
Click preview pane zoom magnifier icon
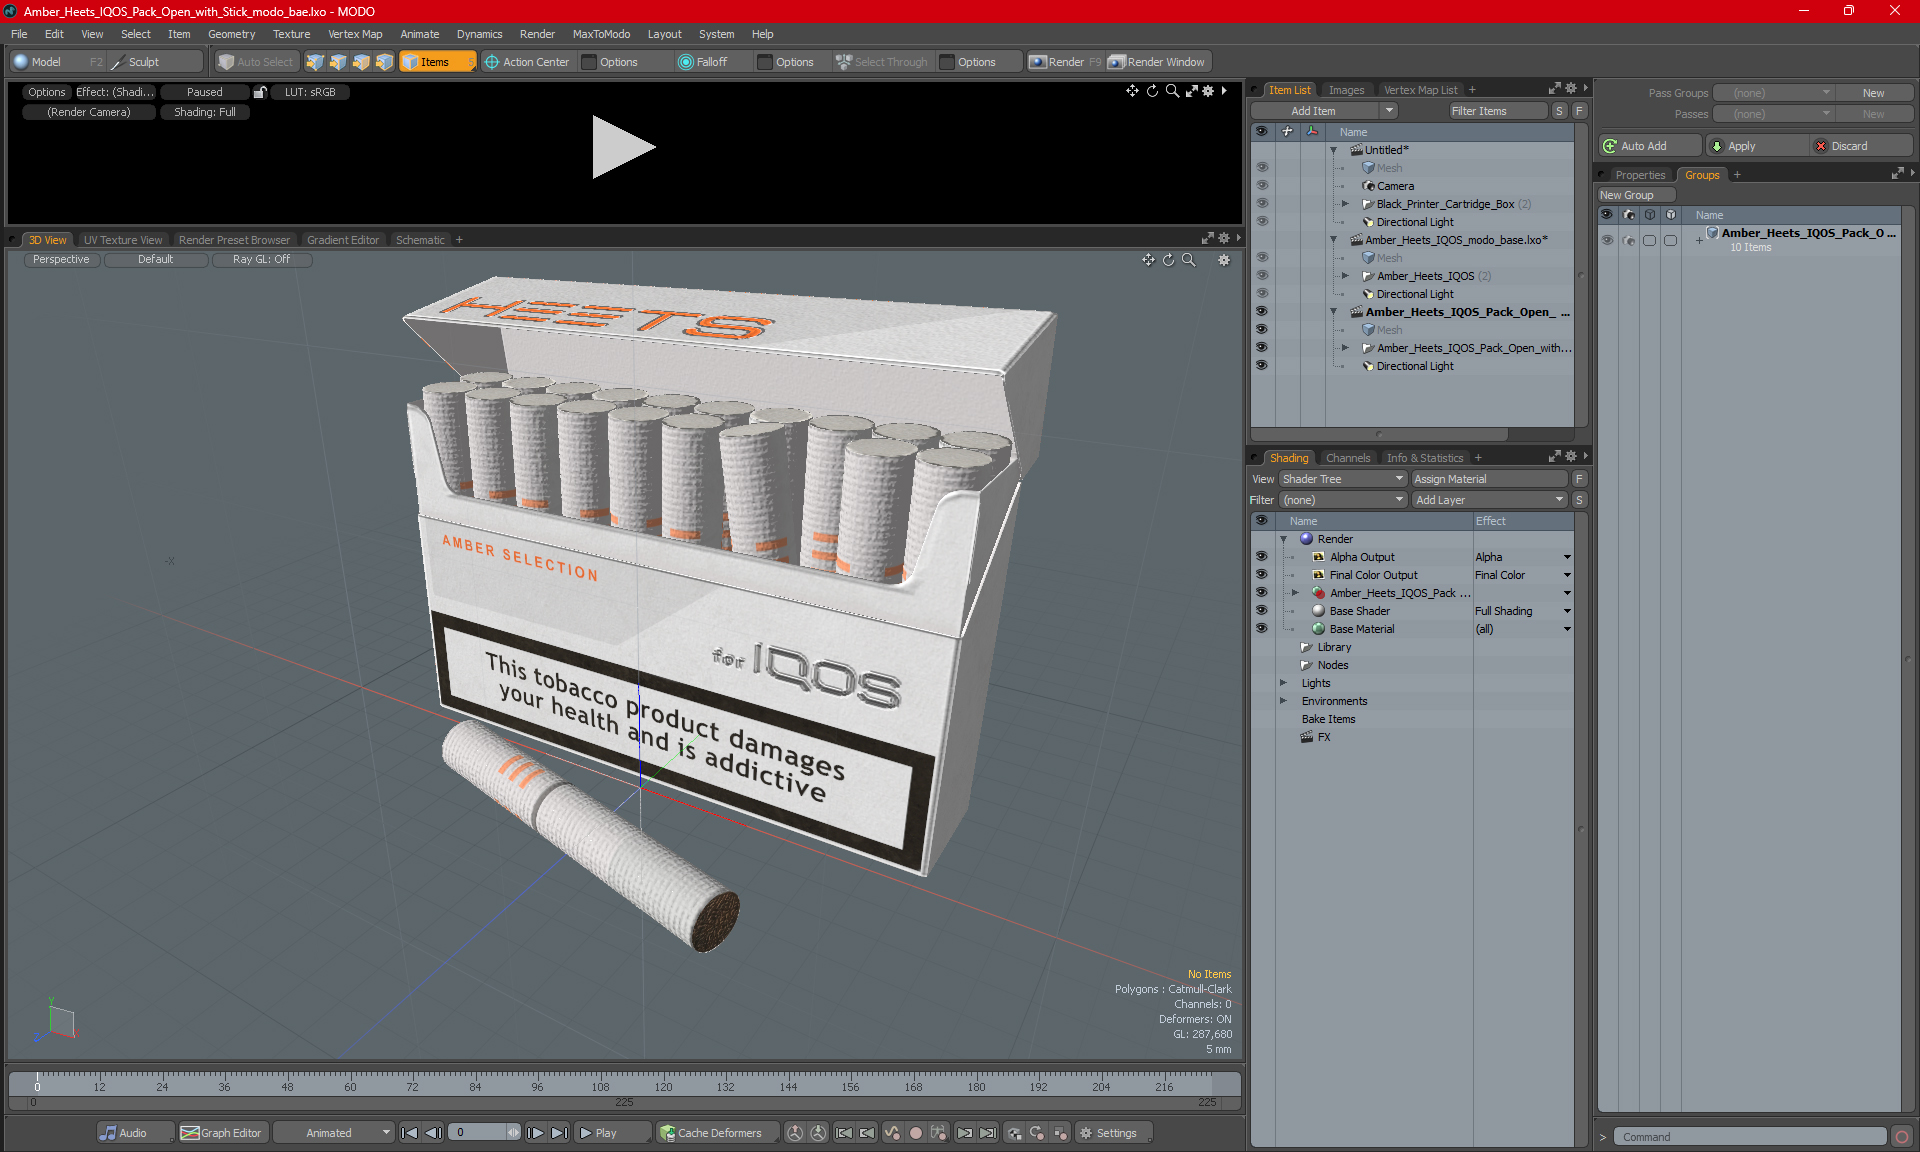(1172, 91)
